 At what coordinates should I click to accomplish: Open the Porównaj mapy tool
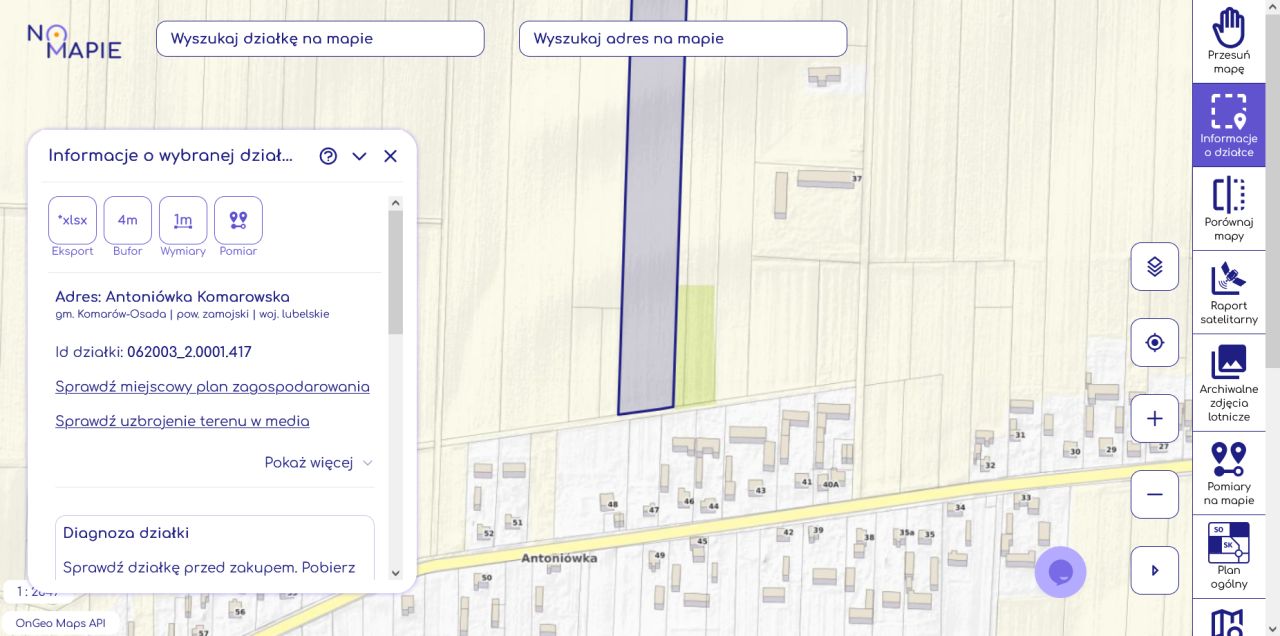[x=1229, y=209]
